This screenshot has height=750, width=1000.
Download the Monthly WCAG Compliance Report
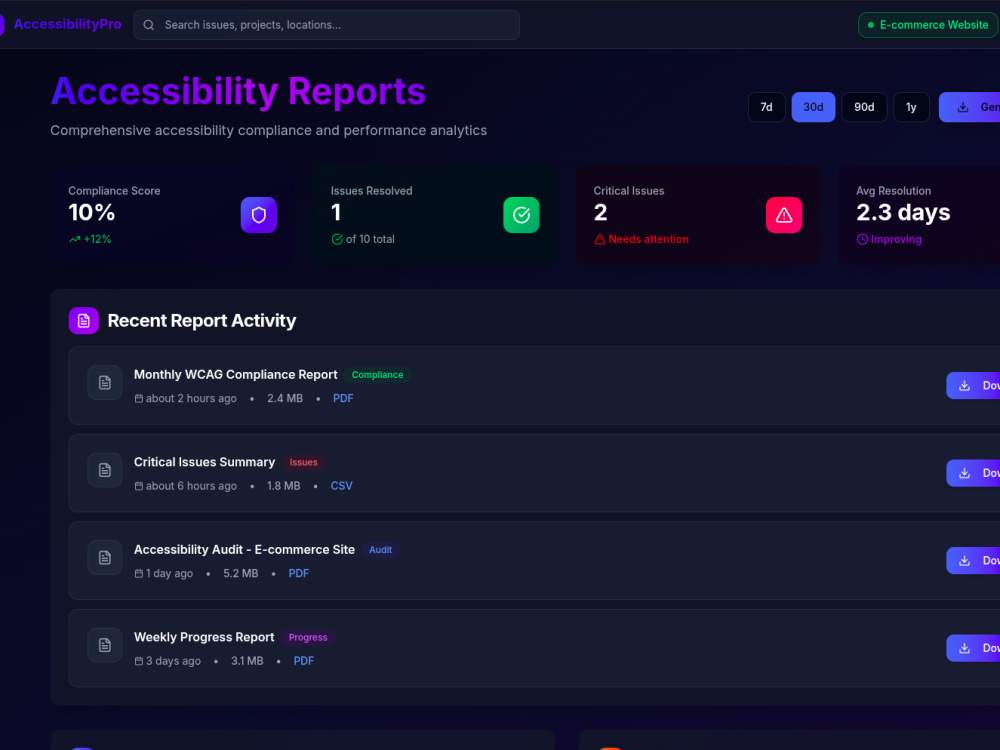click(973, 385)
